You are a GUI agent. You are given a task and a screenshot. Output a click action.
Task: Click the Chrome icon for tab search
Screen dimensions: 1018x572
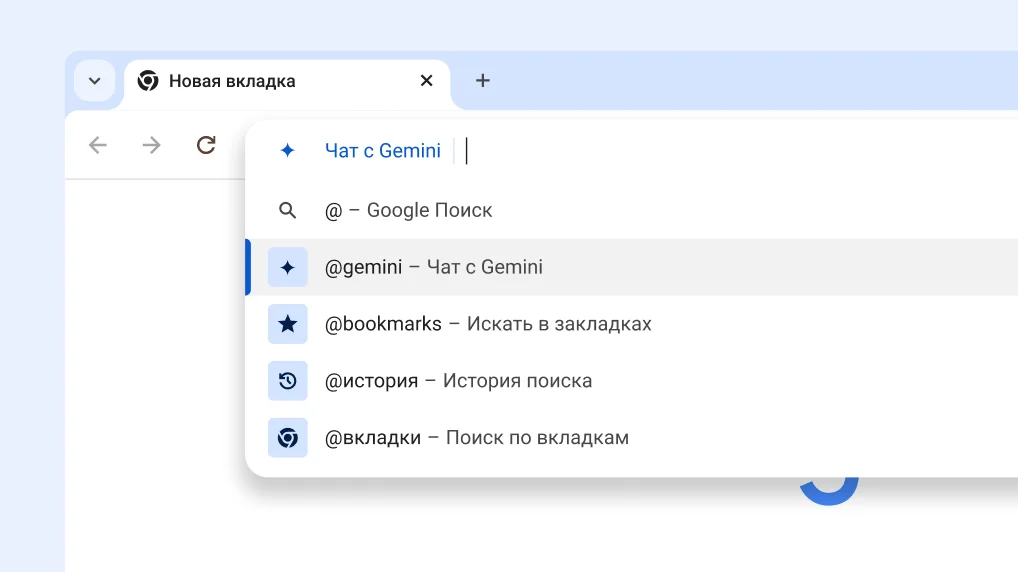point(288,438)
